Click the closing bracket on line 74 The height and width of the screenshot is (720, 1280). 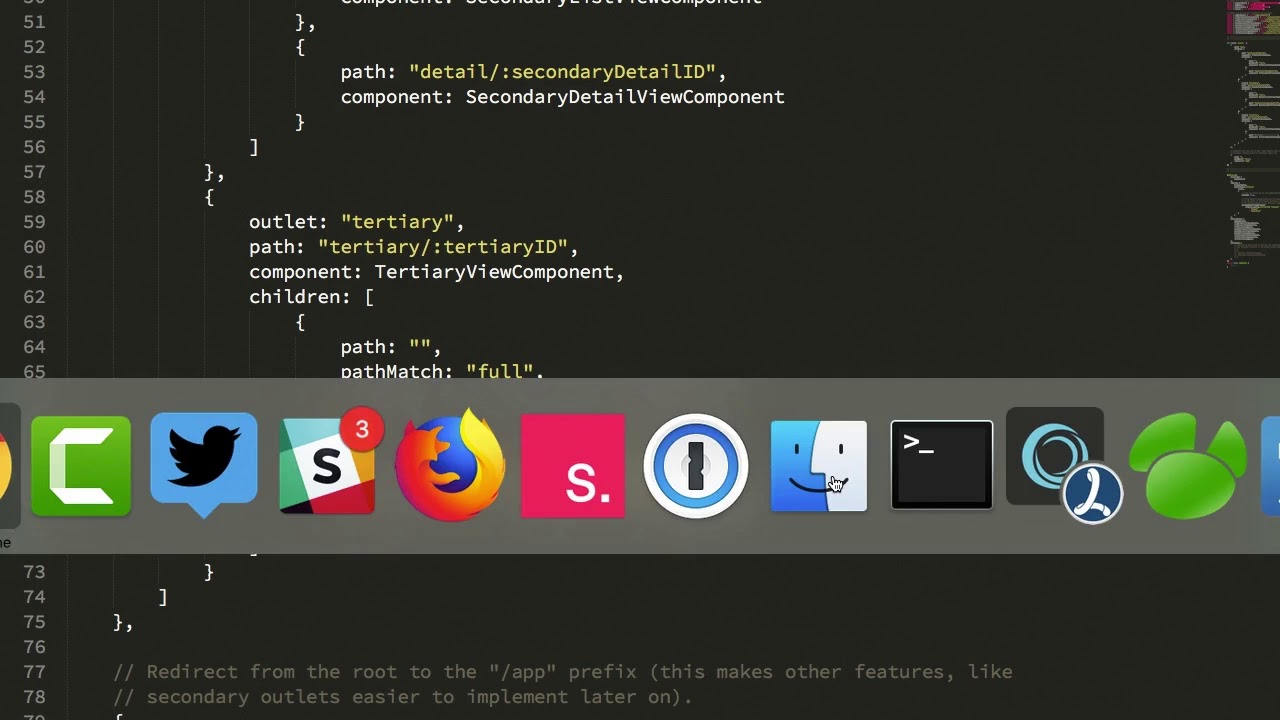tap(163, 597)
